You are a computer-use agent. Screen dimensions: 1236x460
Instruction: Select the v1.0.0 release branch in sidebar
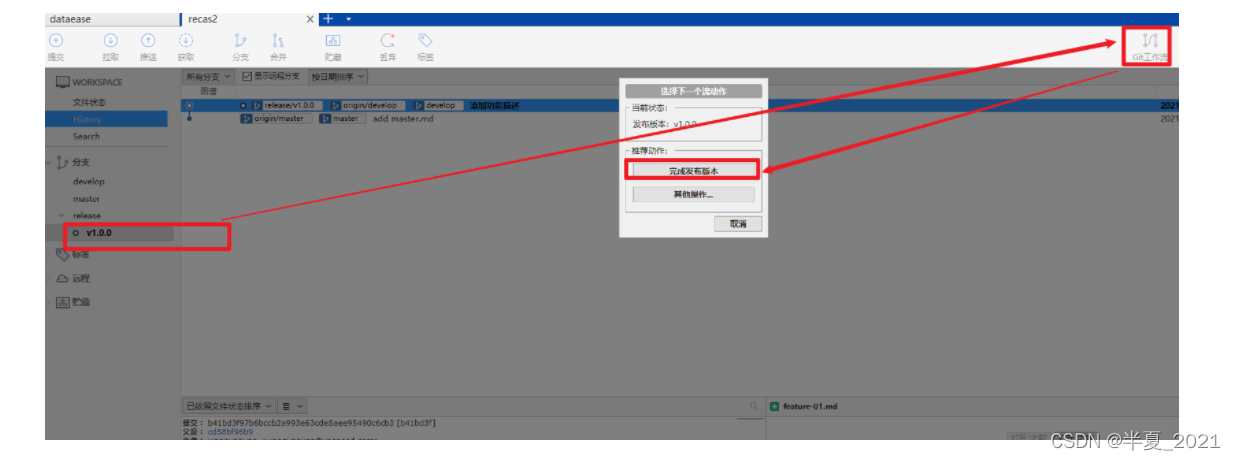point(98,233)
